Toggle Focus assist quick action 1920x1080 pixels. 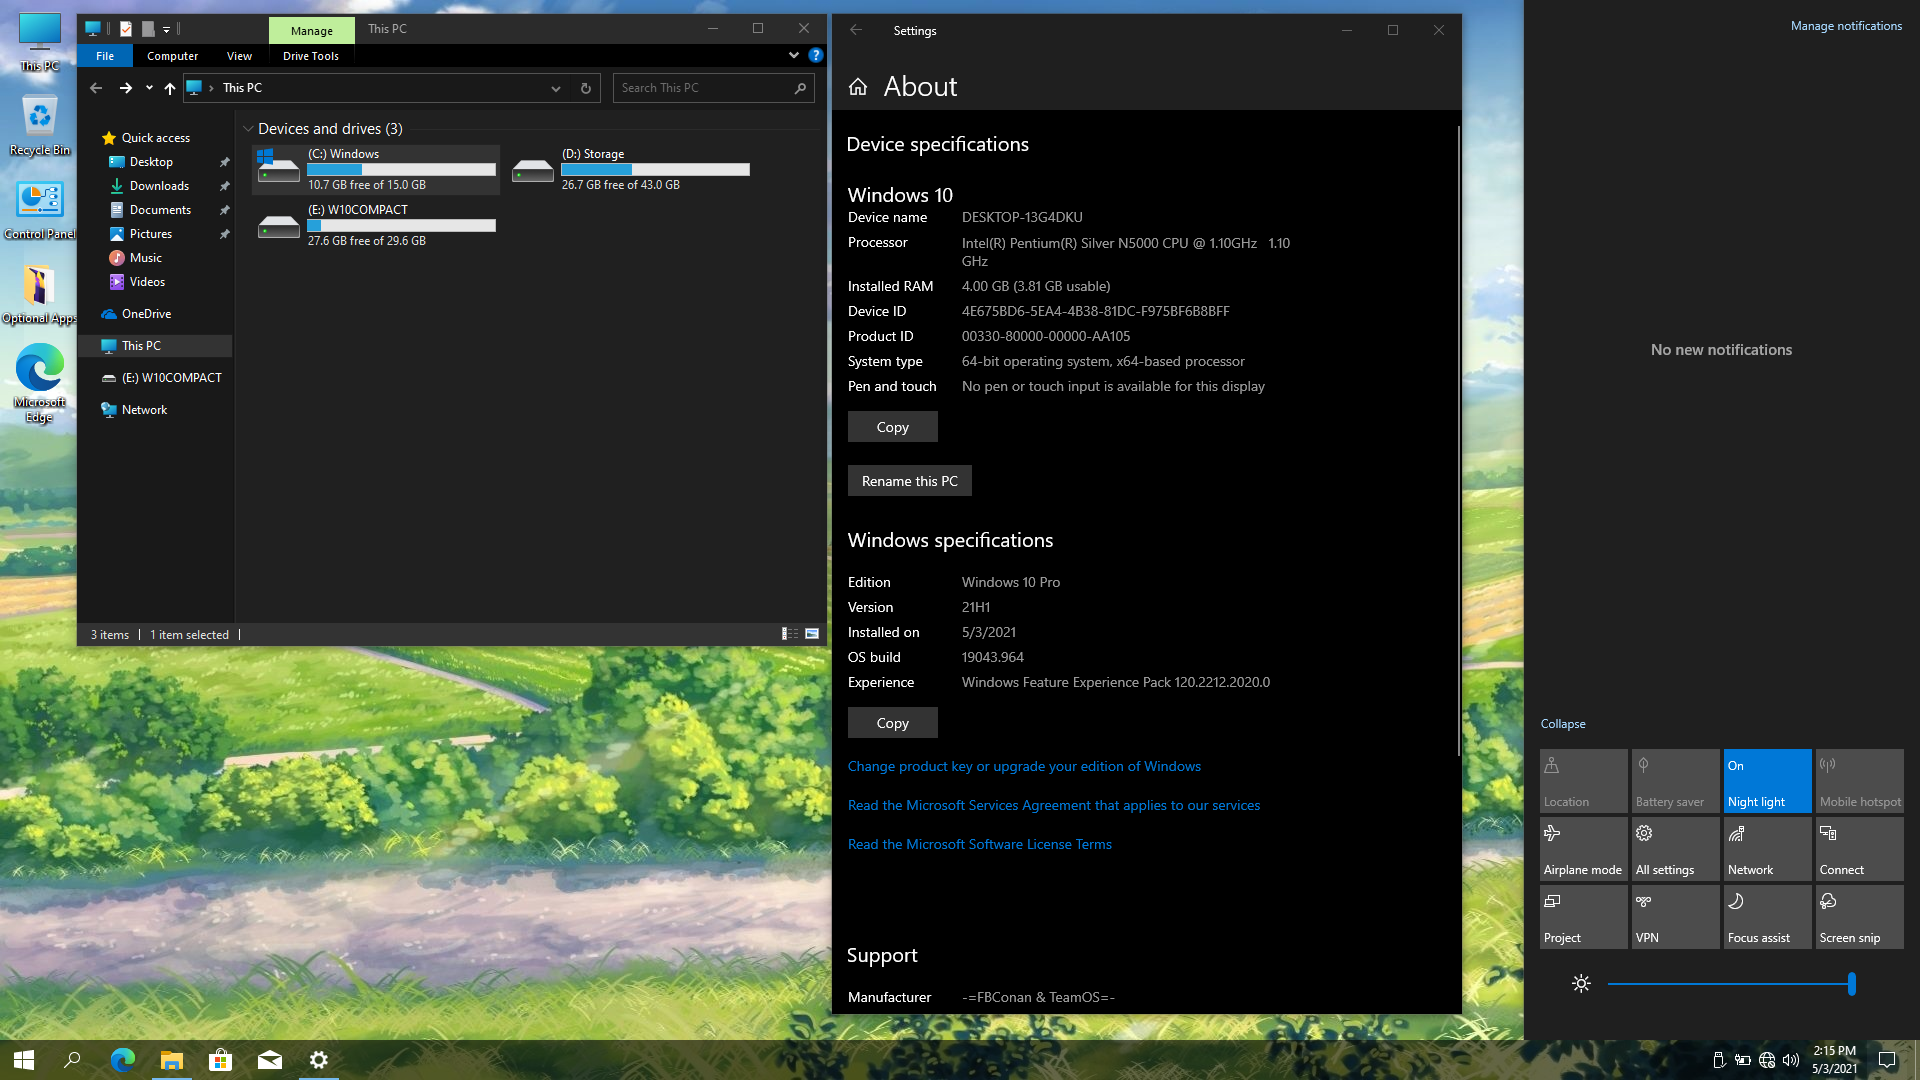click(x=1767, y=917)
